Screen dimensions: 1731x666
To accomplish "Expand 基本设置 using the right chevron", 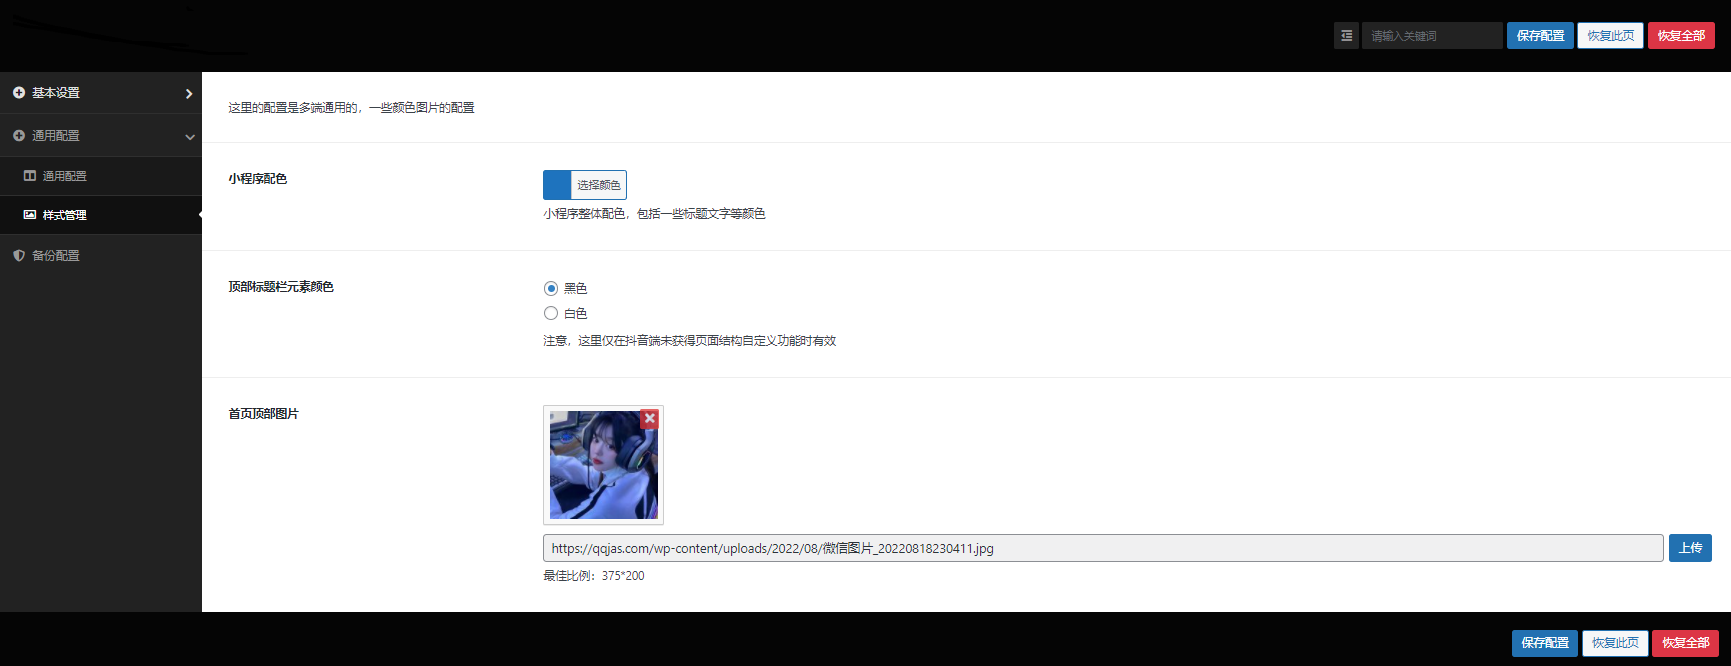I will [189, 94].
